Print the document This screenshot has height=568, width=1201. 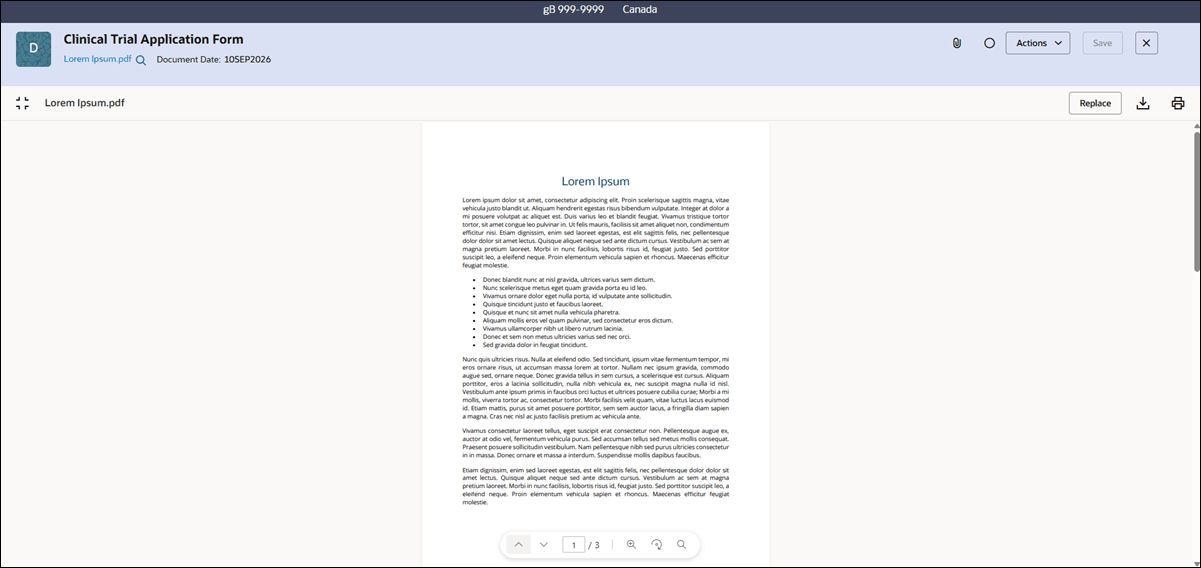point(1178,103)
